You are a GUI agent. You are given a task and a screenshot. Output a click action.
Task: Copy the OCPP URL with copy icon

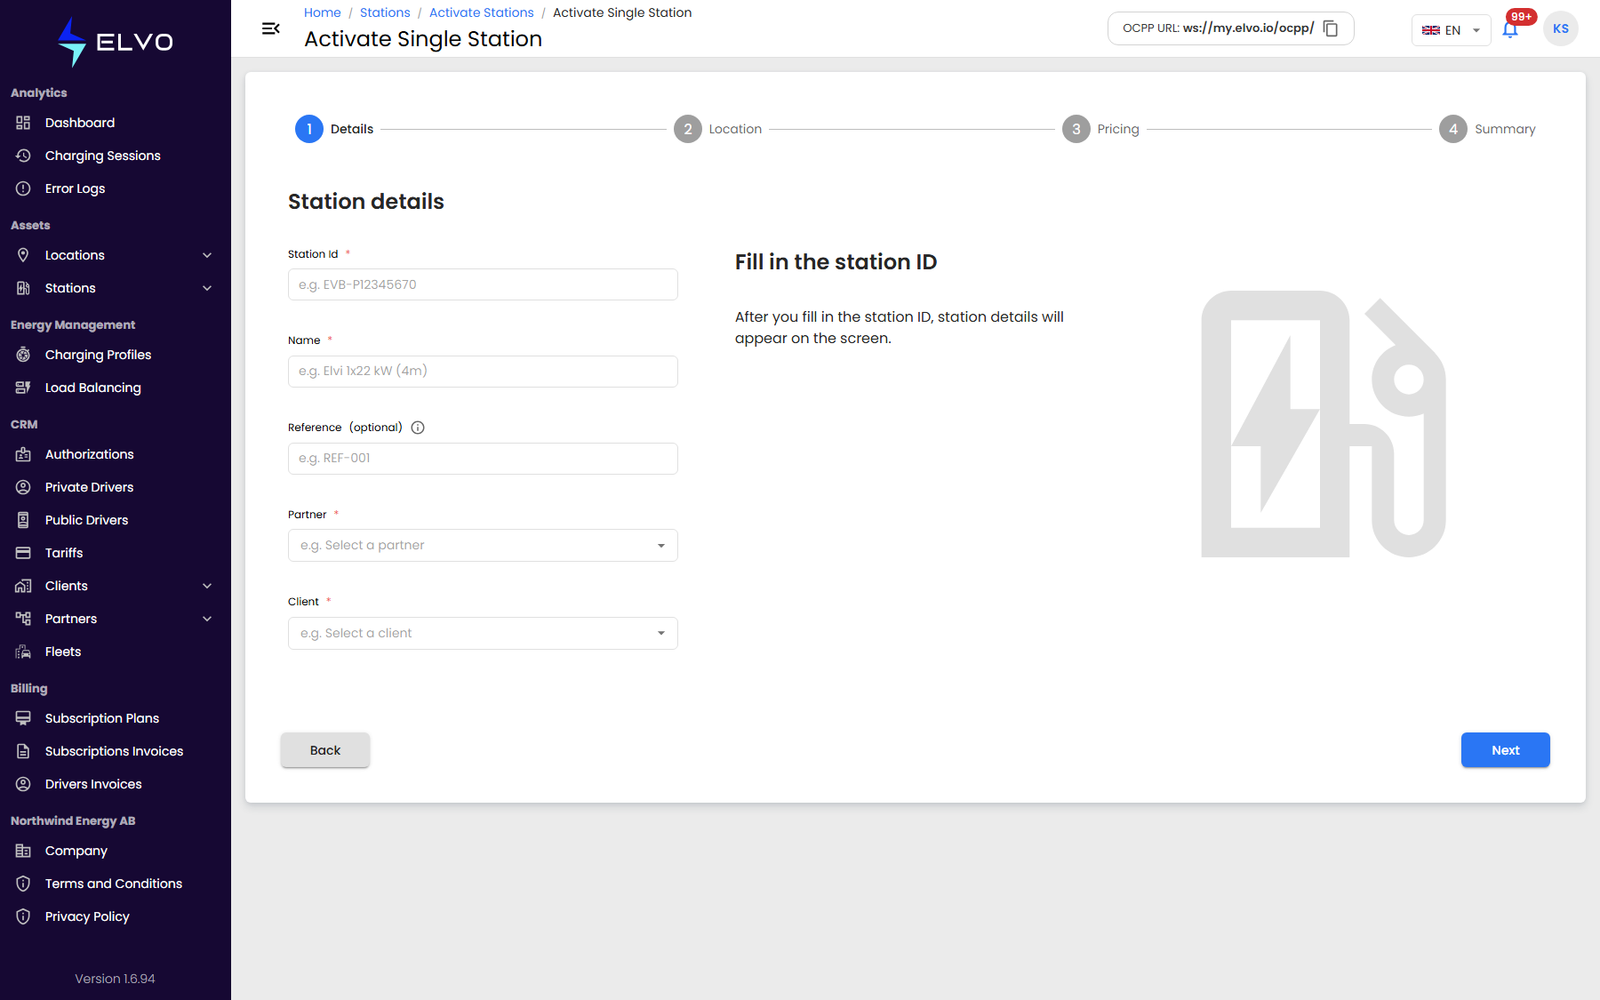[1330, 28]
